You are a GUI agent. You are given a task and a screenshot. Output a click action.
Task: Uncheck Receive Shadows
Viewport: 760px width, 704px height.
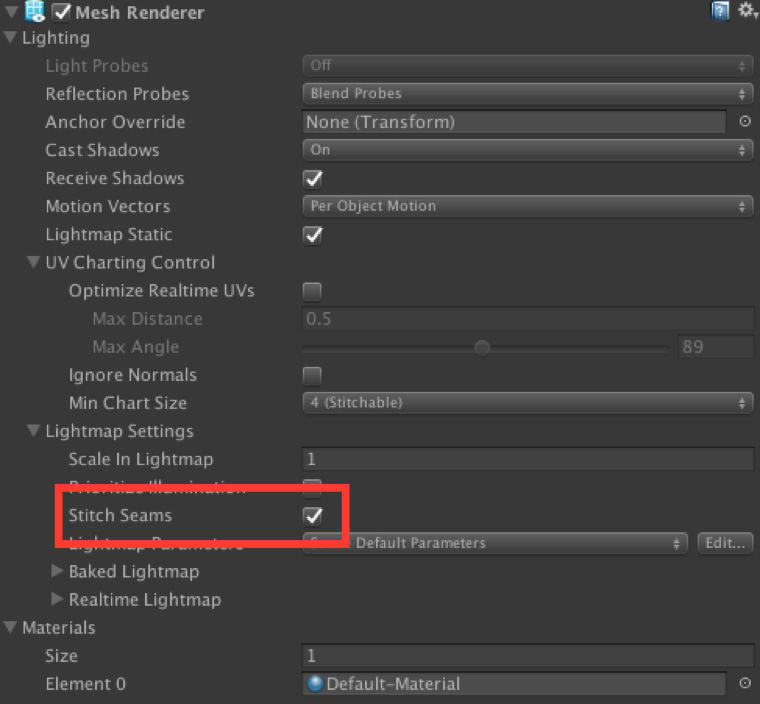[313, 178]
